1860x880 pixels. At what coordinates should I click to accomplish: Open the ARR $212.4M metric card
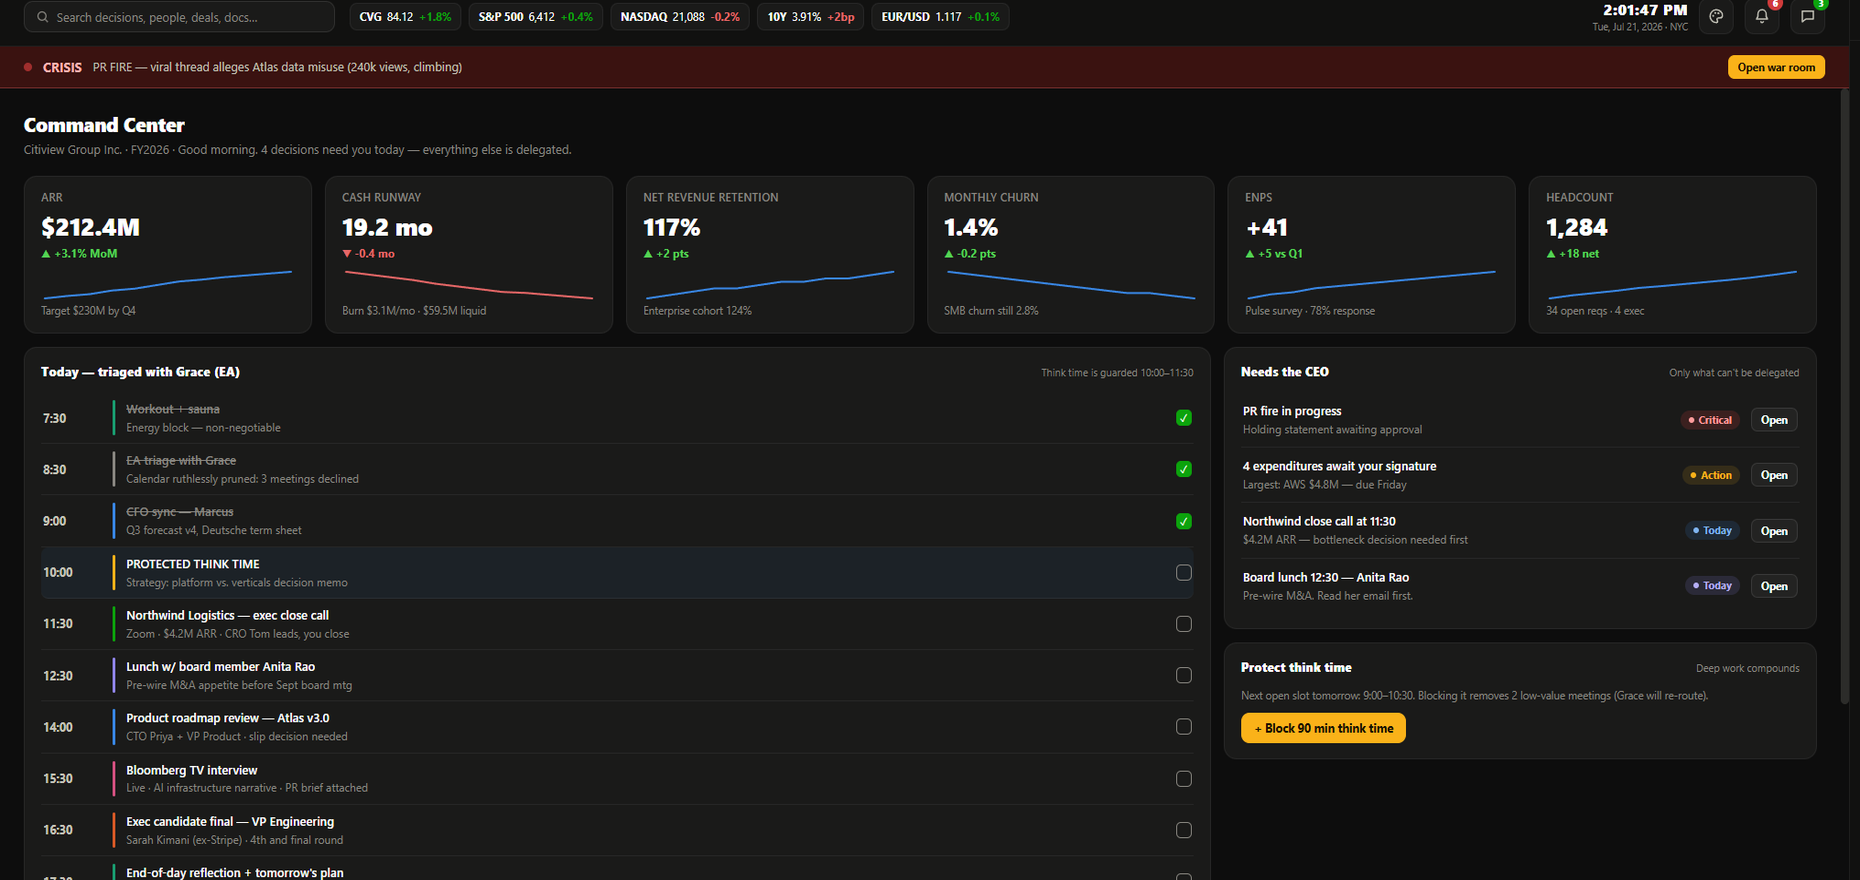[168, 254]
